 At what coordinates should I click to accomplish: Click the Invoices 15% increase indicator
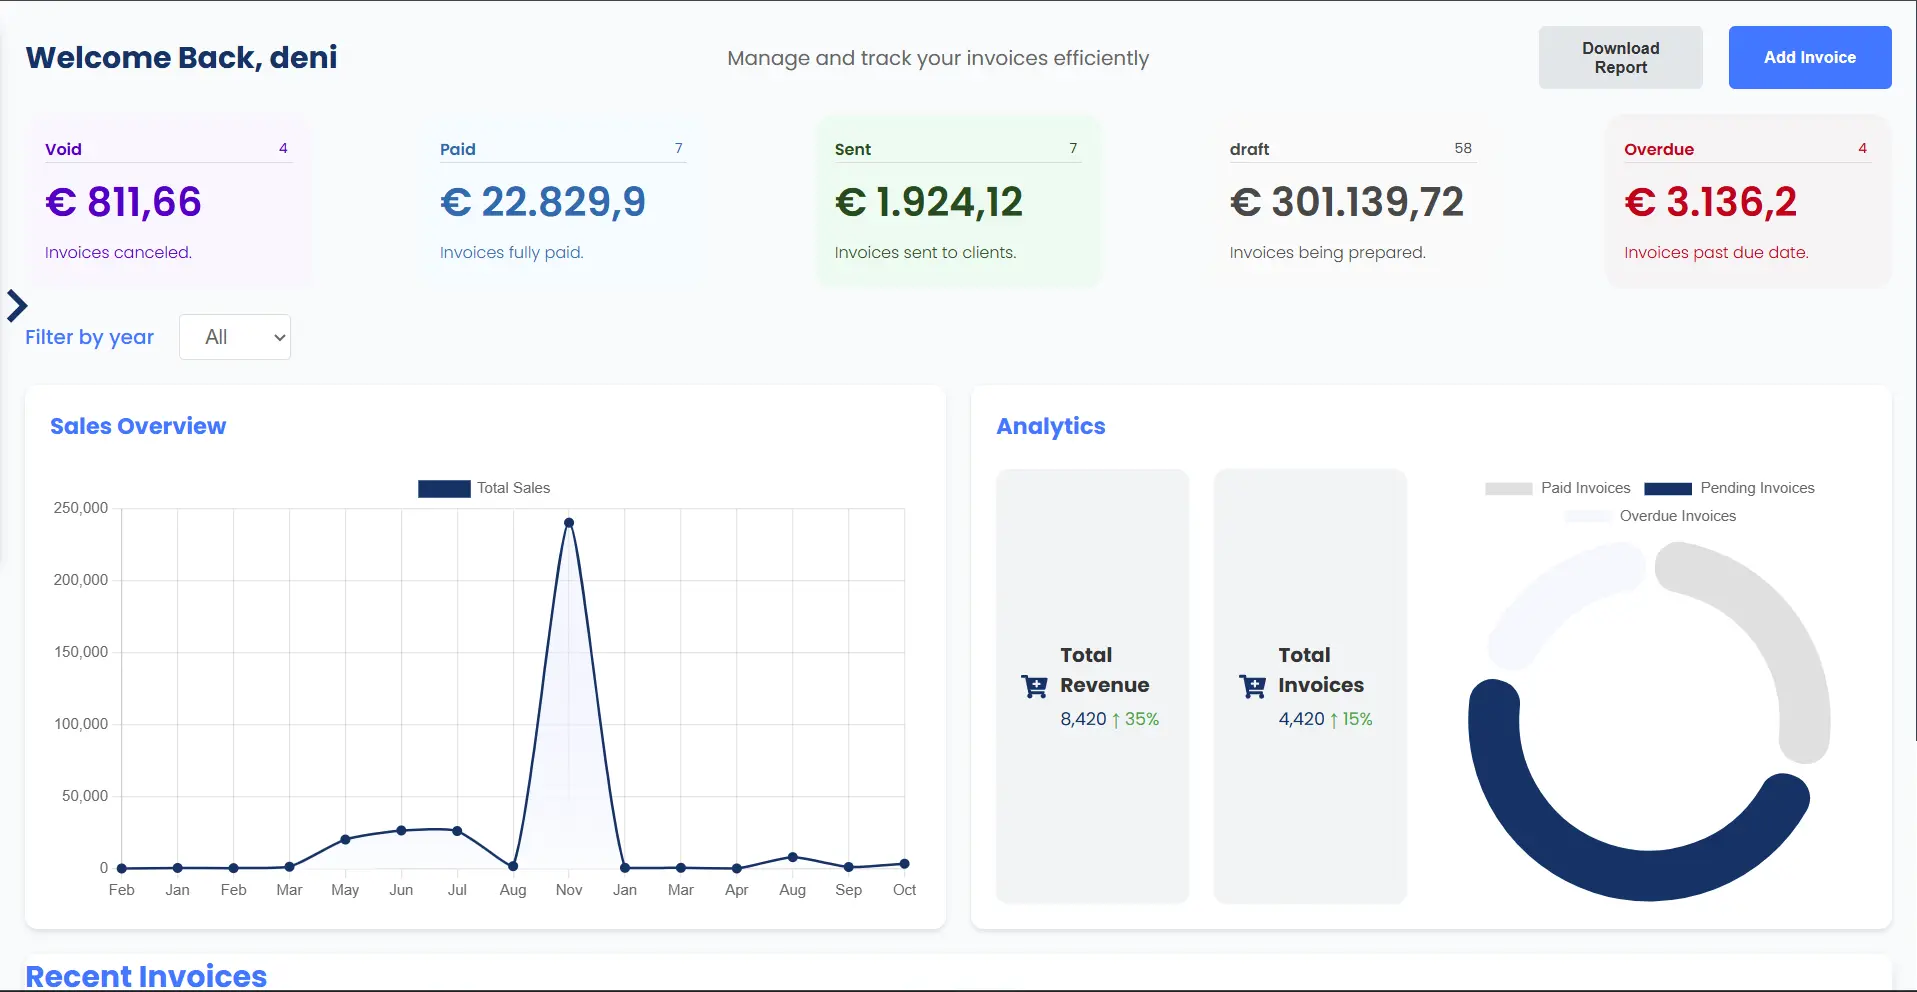coord(1351,719)
